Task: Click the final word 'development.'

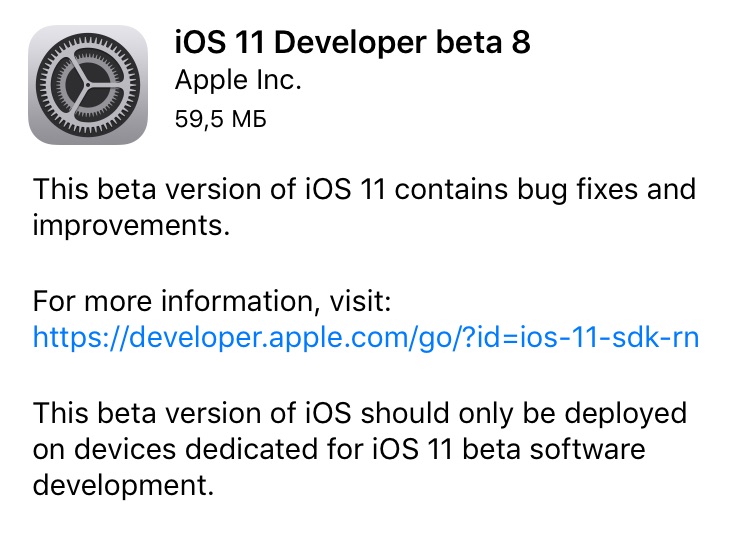Action: pyautogui.click(x=123, y=486)
